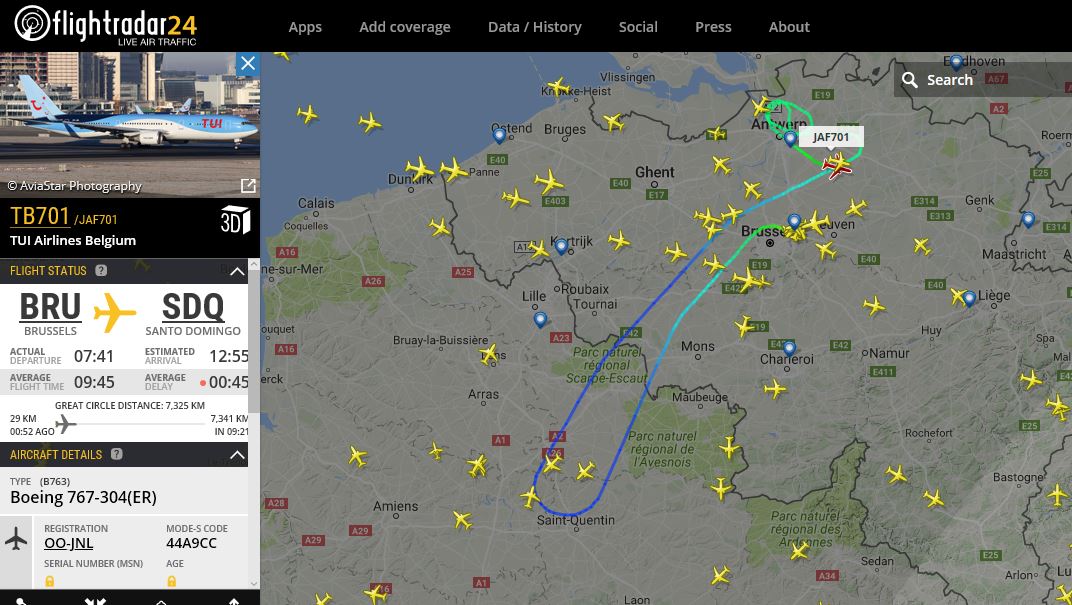Click the SDQ arrival airport link
Image resolution: width=1072 pixels, height=605 pixels.
[x=193, y=306]
